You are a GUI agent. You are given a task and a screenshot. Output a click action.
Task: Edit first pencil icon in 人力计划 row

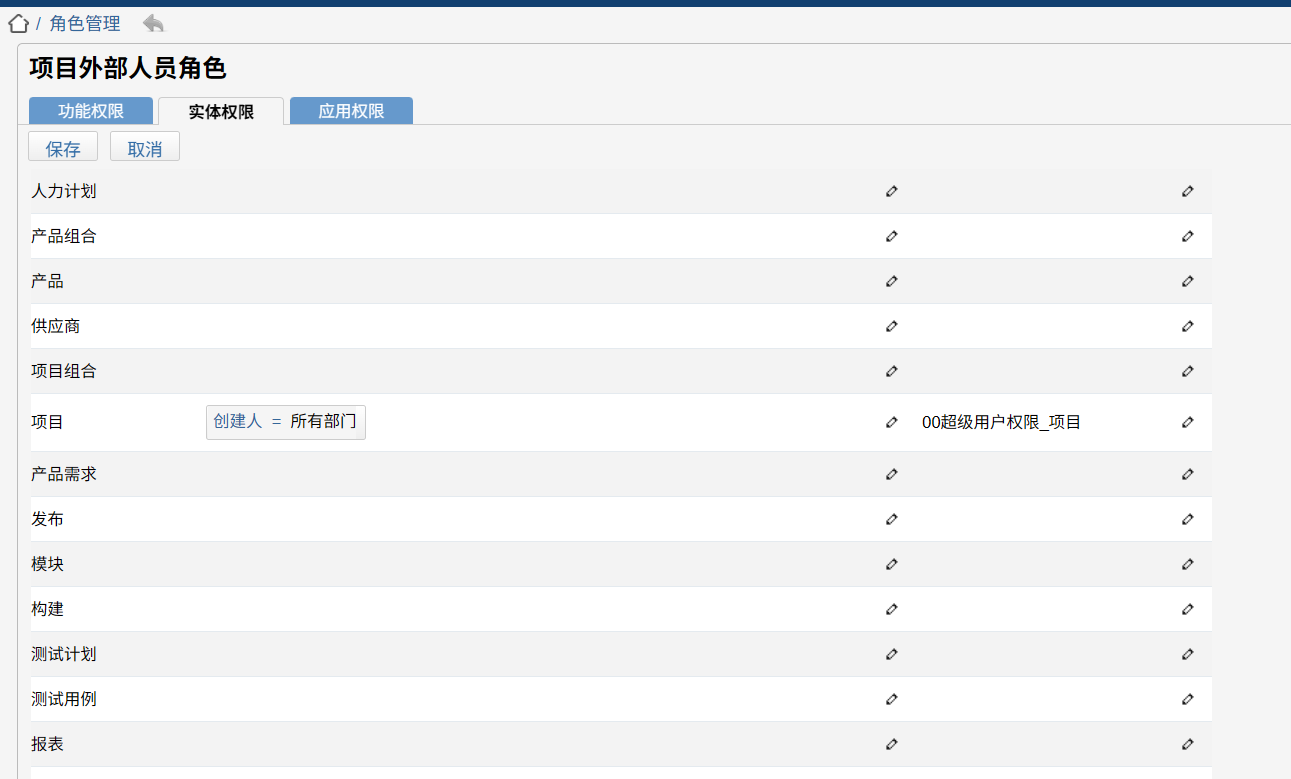(x=892, y=191)
